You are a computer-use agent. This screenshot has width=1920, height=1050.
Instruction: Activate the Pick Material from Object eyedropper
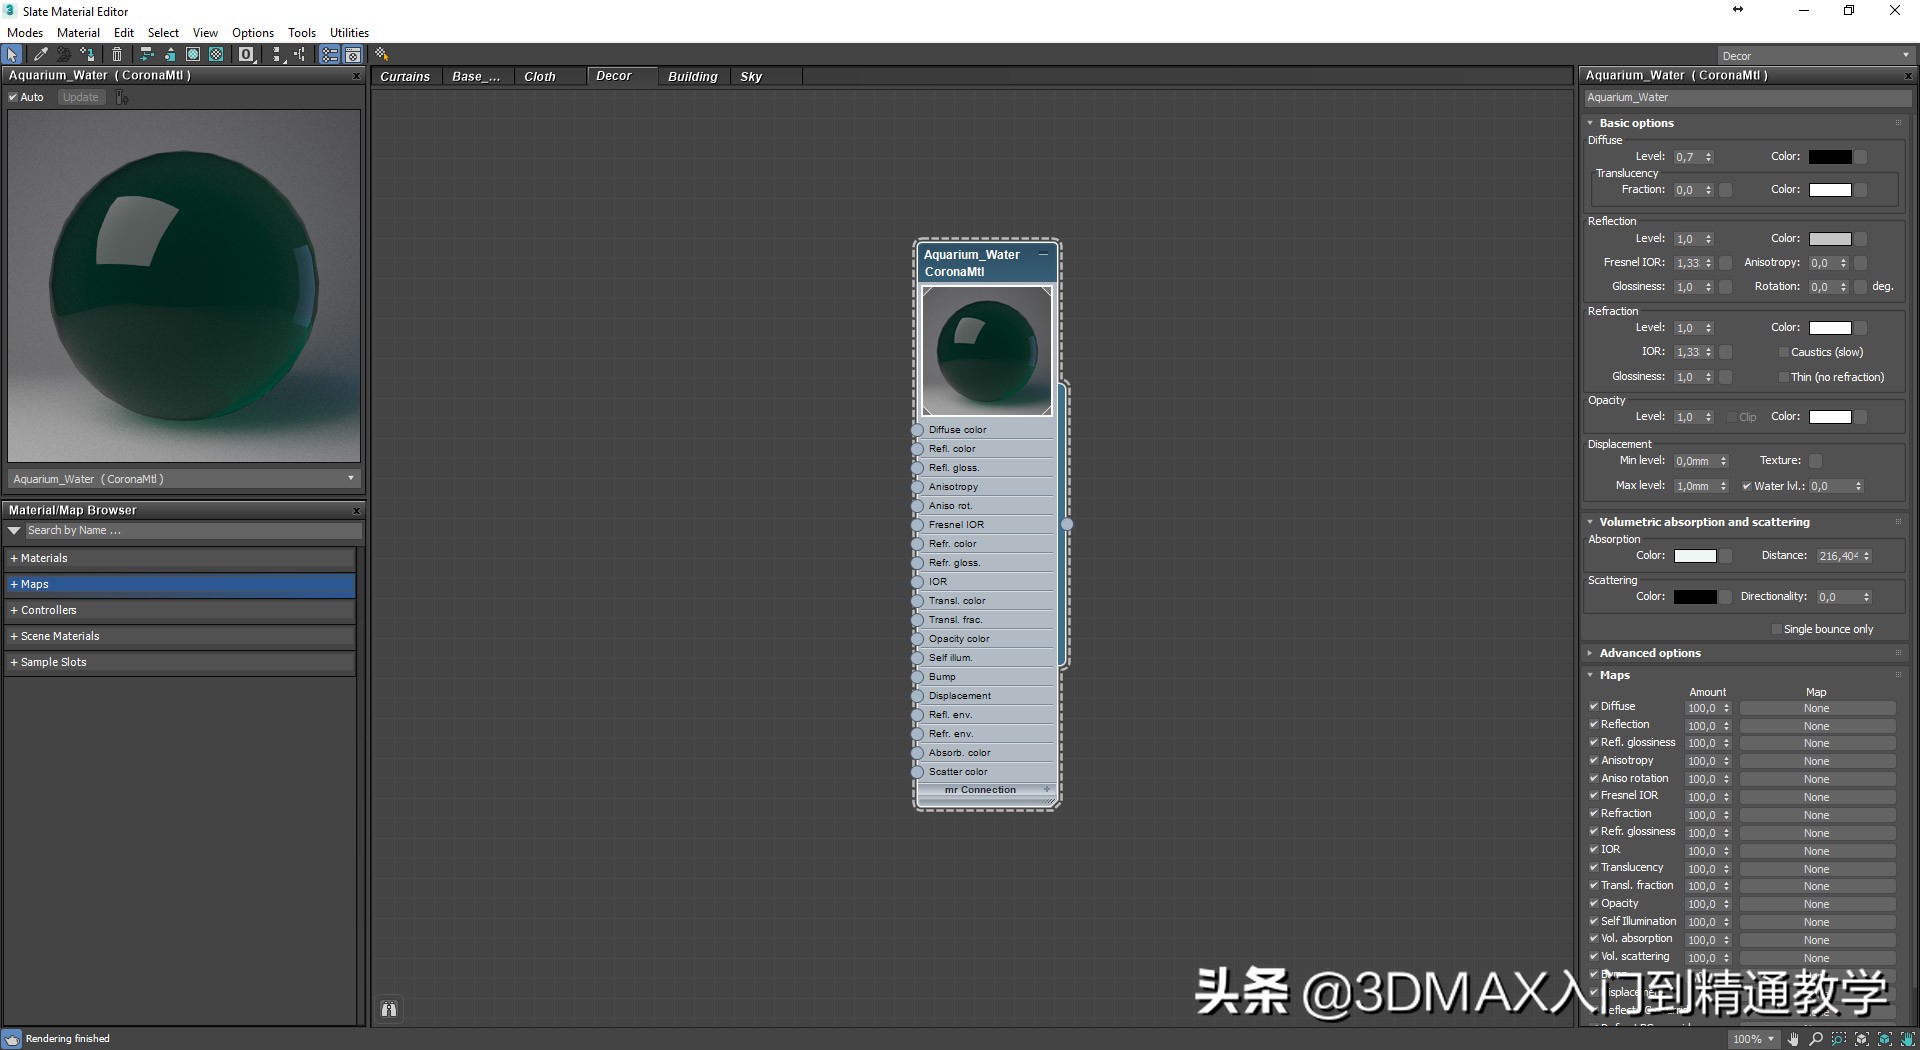click(x=40, y=55)
